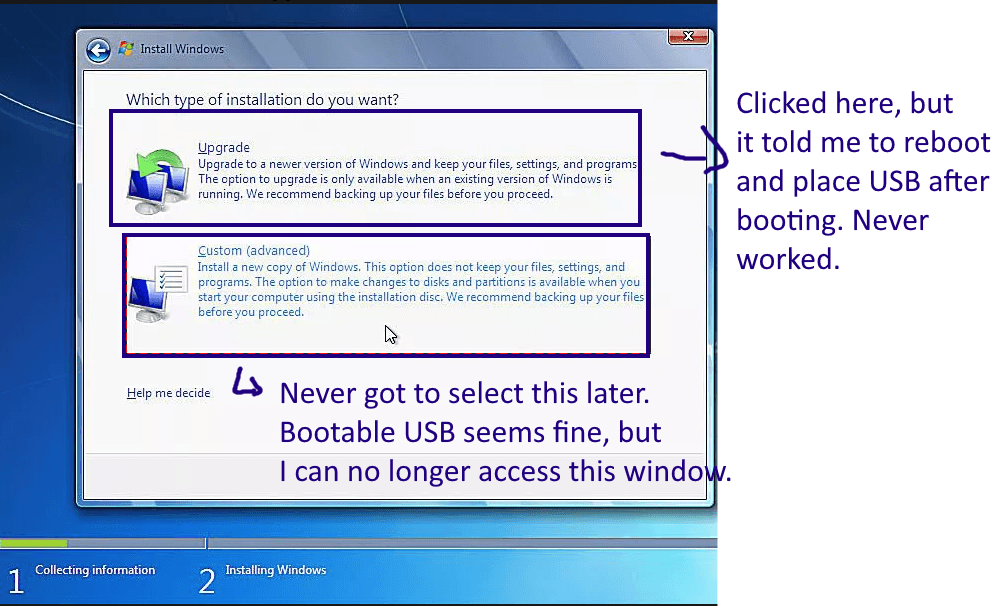1000x606 pixels.
Task: Choose the Upgrade installation heading
Action: point(223,147)
